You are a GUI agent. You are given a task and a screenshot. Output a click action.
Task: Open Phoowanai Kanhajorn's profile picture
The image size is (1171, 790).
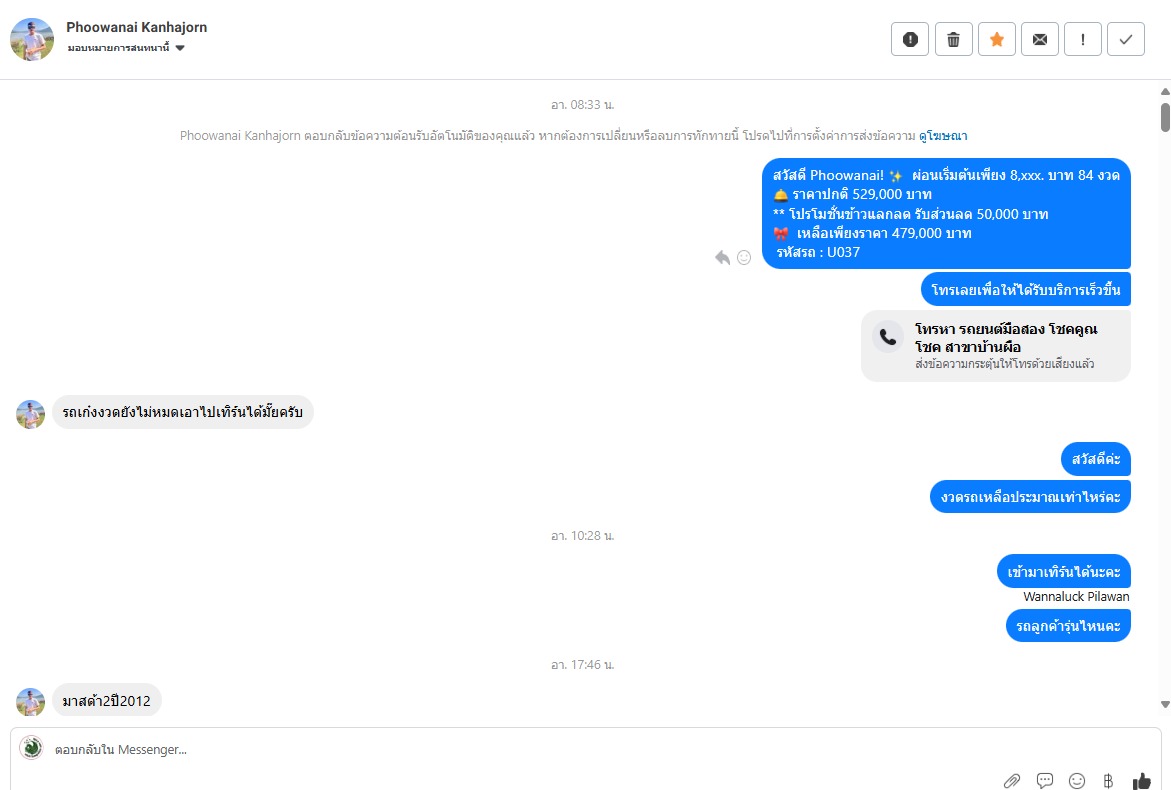[x=32, y=39]
